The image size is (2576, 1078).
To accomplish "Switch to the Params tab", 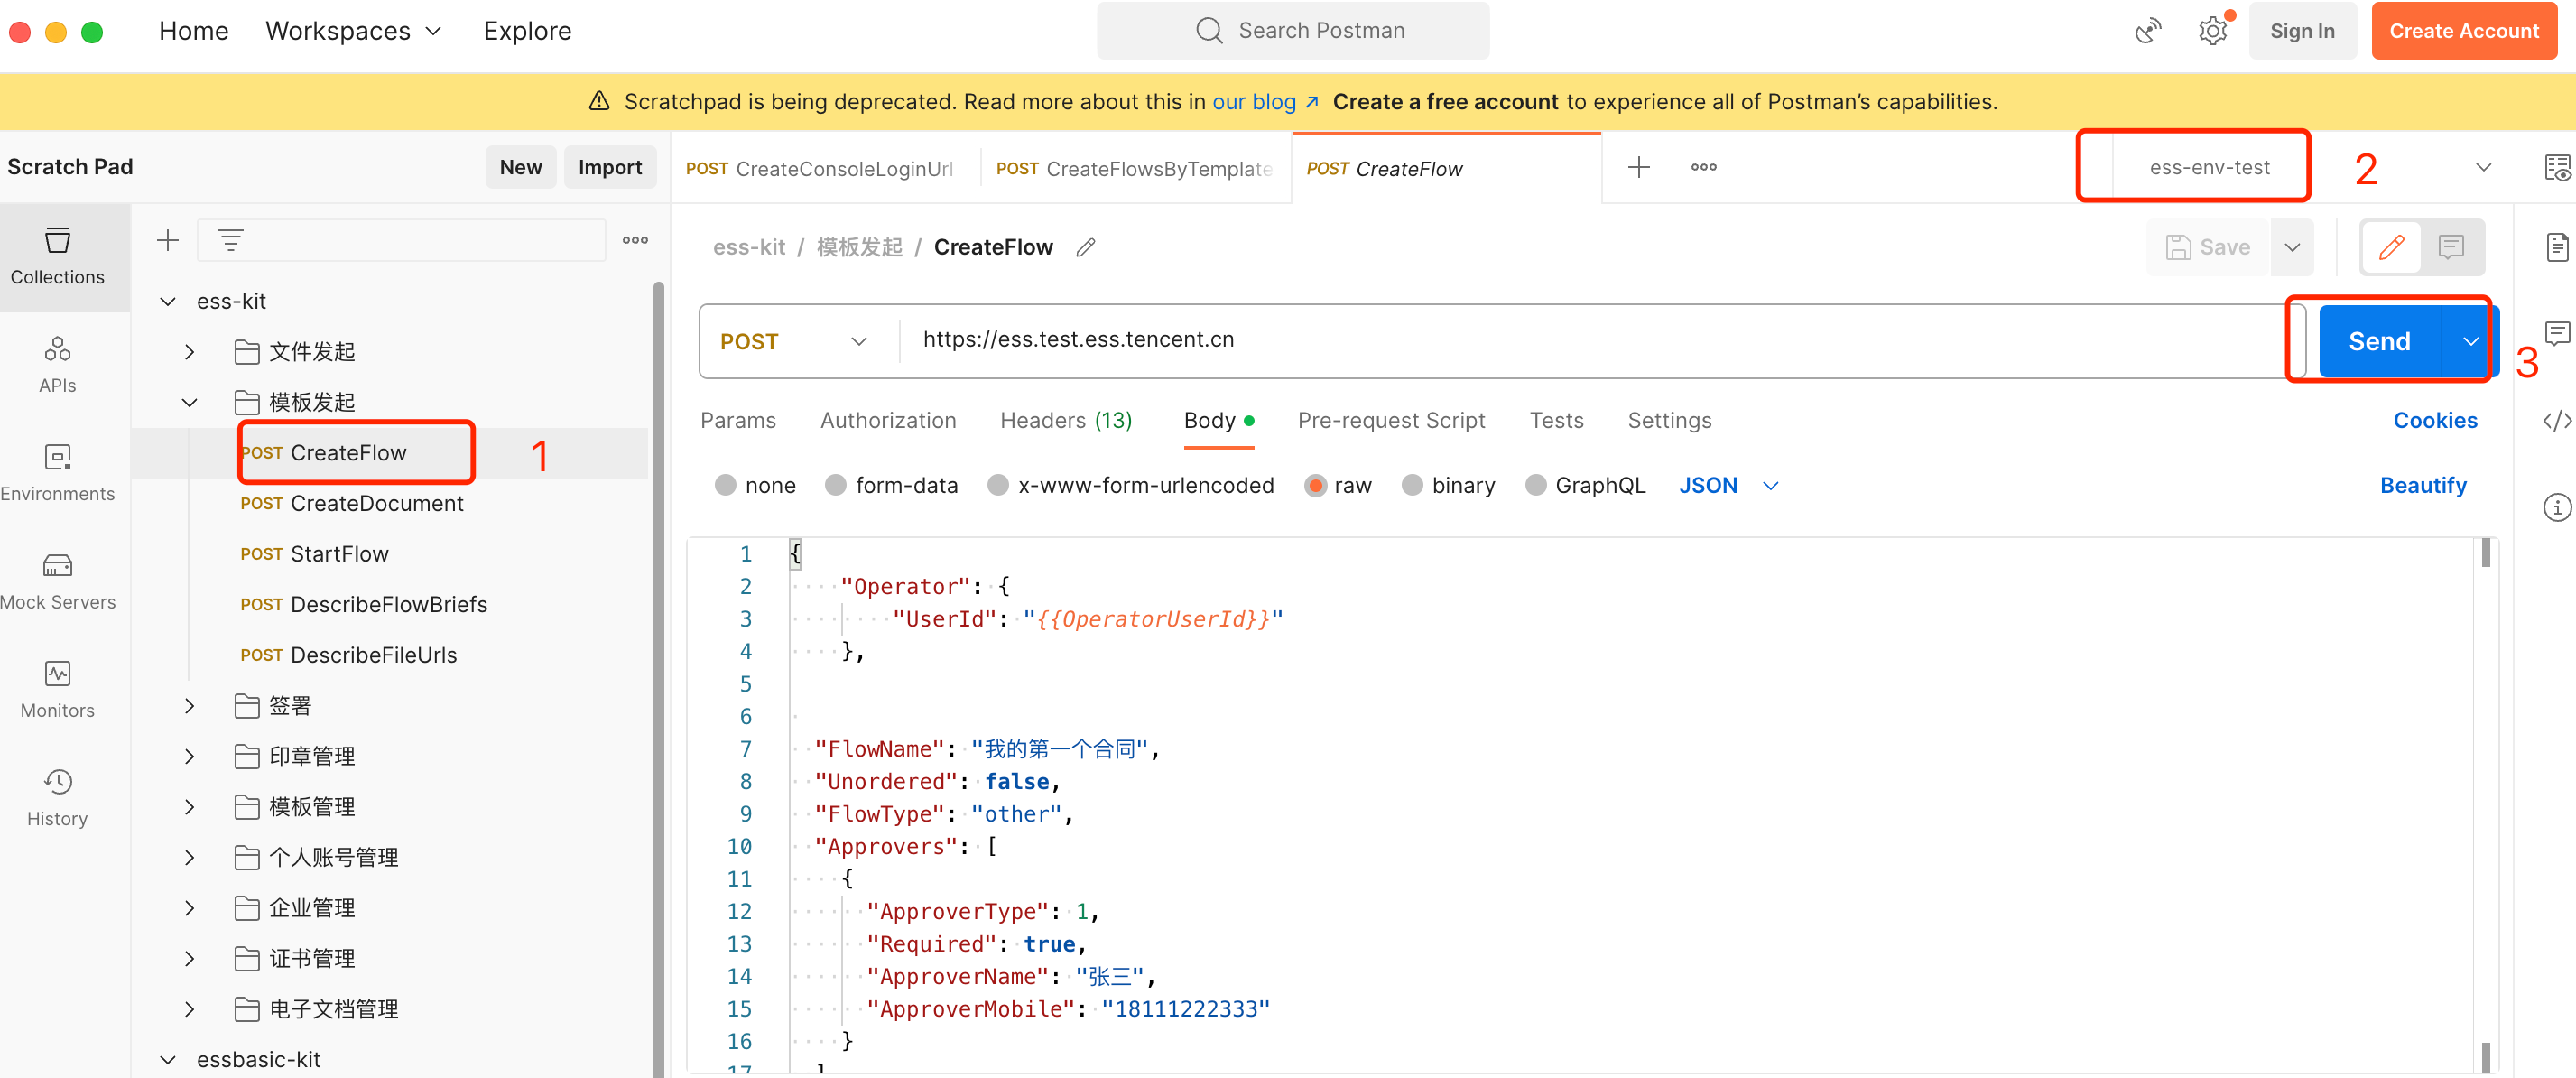I will (x=738, y=420).
